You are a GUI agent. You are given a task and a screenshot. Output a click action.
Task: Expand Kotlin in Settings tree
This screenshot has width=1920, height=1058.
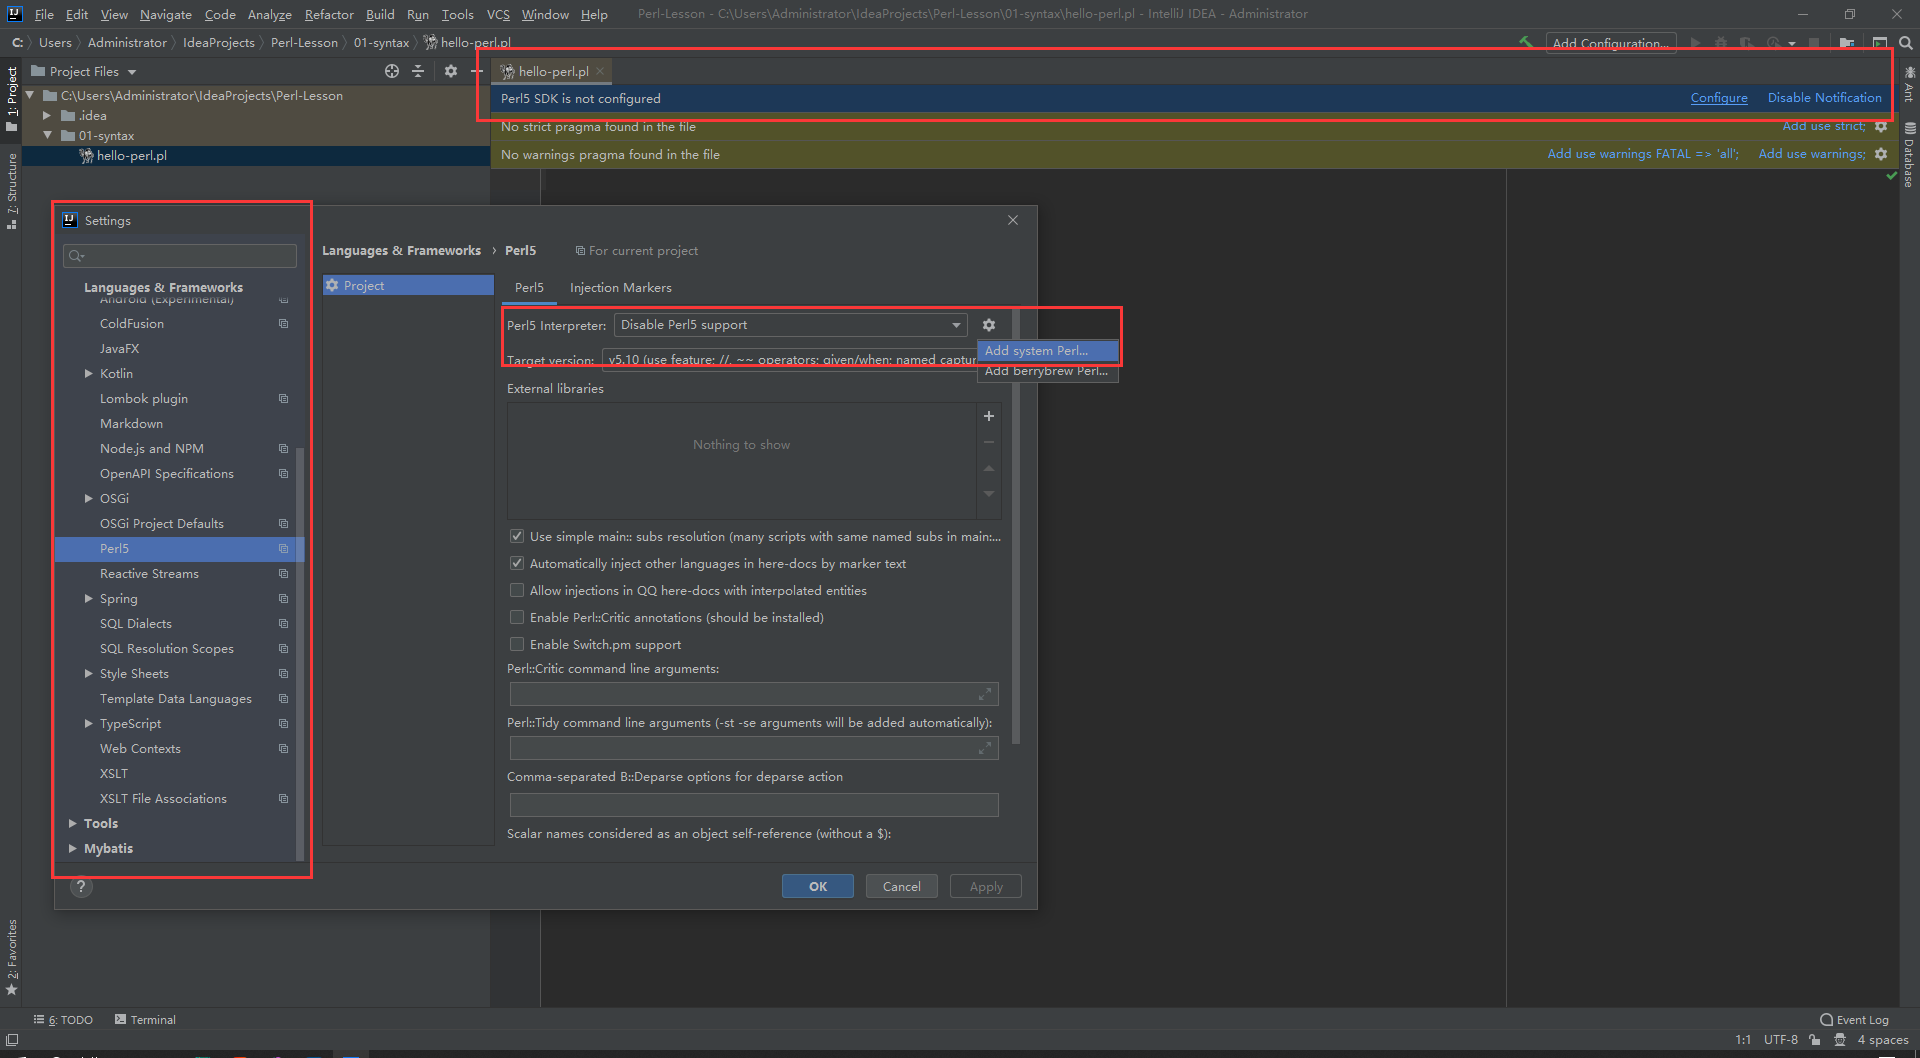click(88, 373)
